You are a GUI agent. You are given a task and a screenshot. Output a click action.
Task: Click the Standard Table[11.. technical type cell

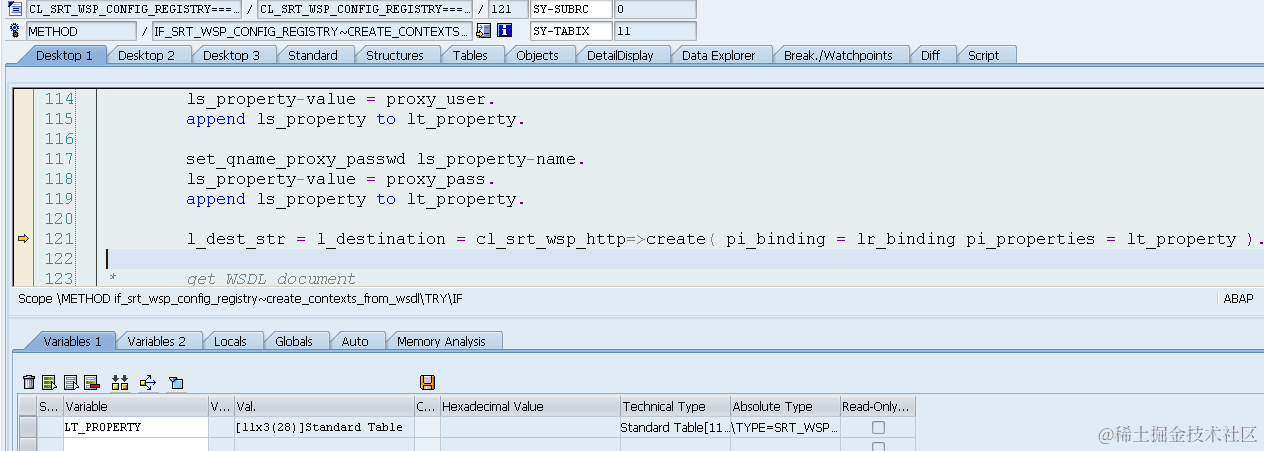pos(675,427)
